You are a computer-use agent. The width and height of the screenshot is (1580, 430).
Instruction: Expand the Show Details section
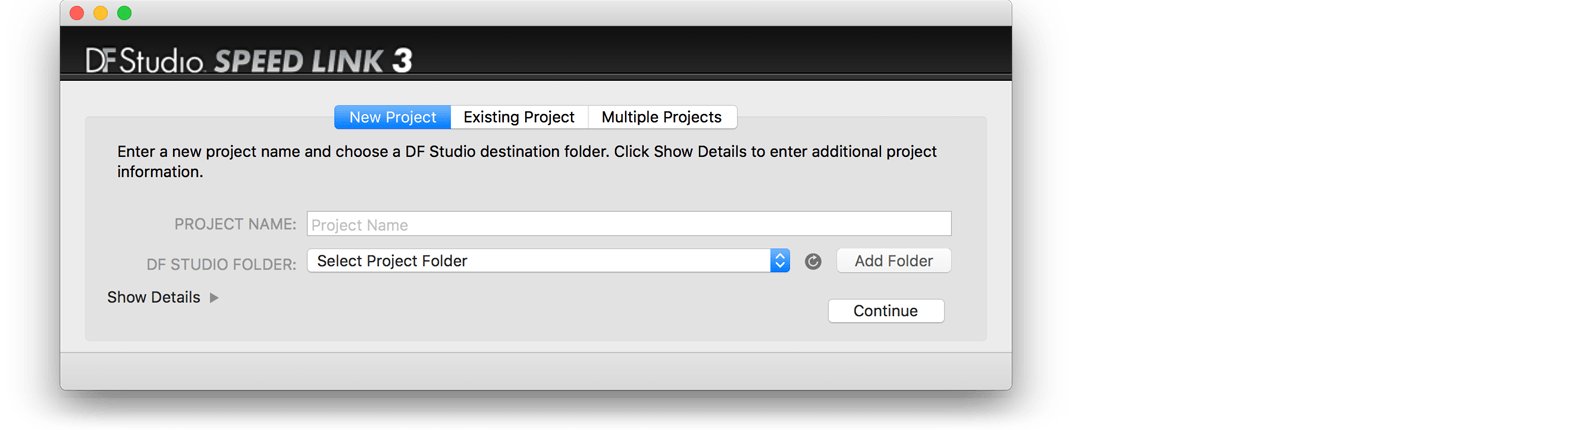pyautogui.click(x=154, y=297)
